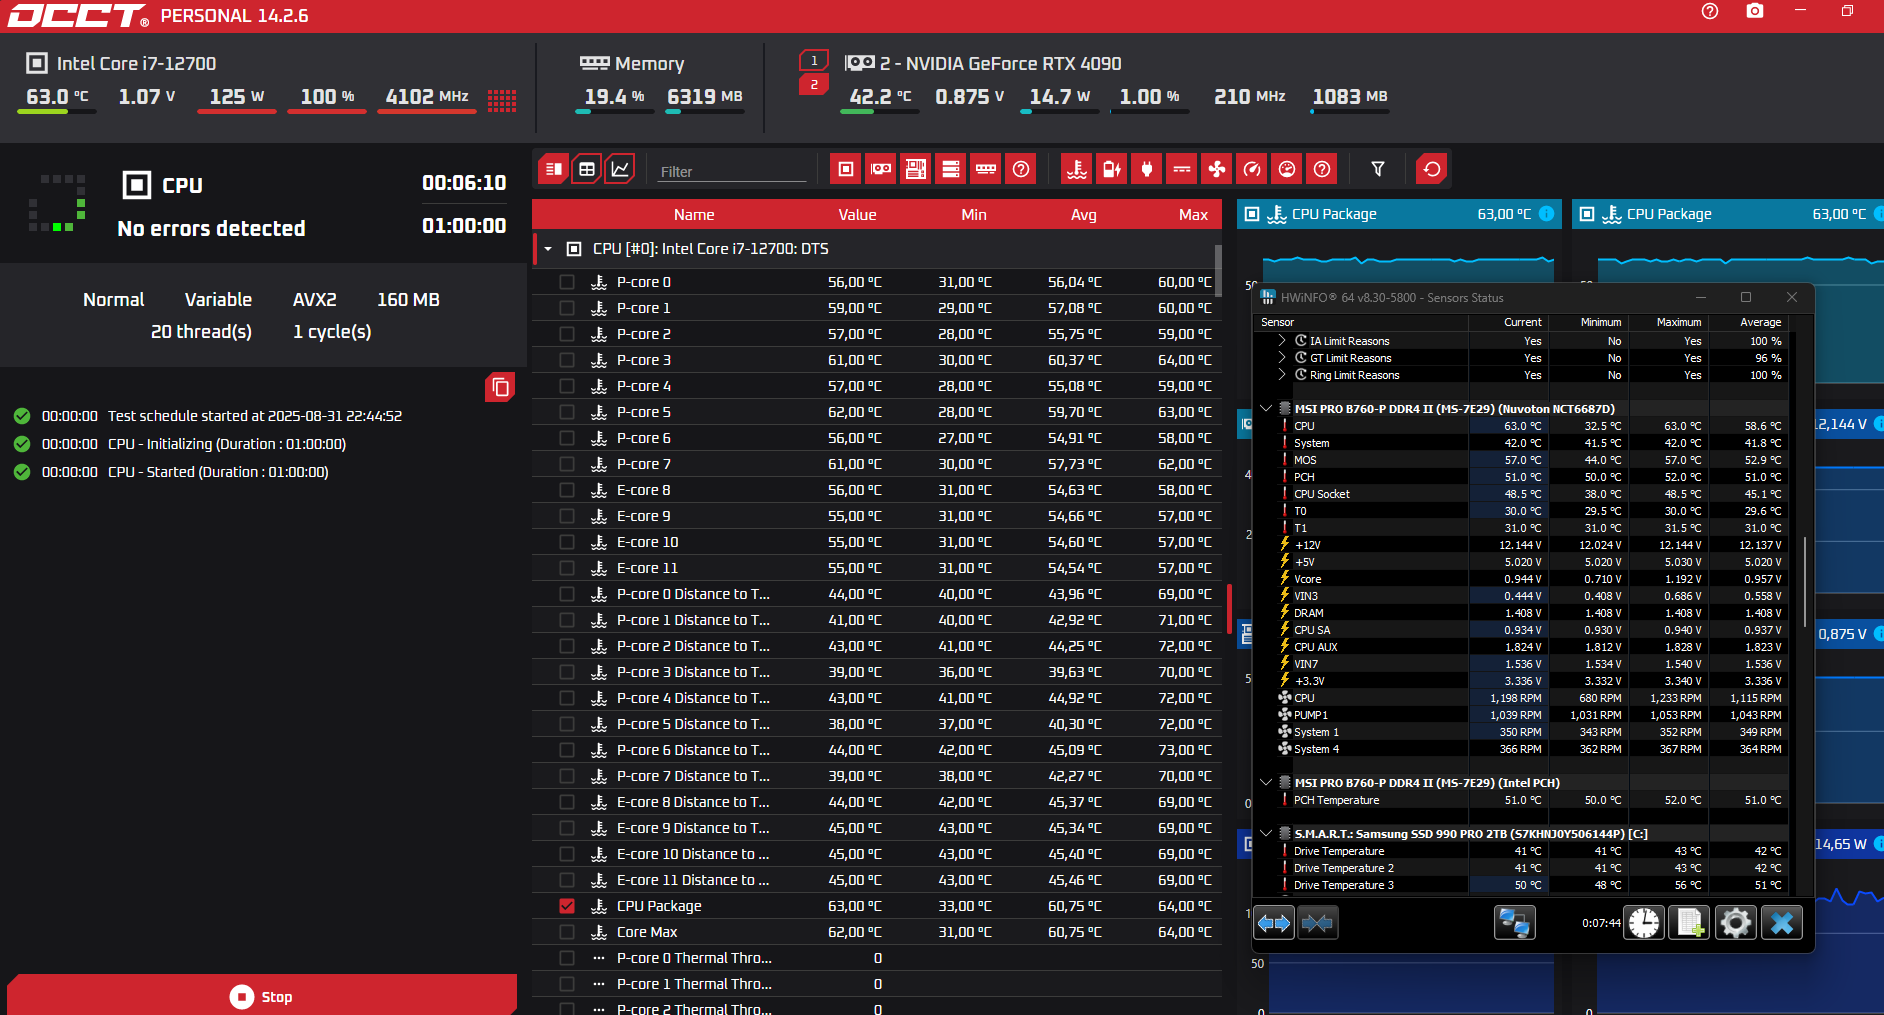Stop the running CPU test
1884x1015 pixels.
[262, 996]
